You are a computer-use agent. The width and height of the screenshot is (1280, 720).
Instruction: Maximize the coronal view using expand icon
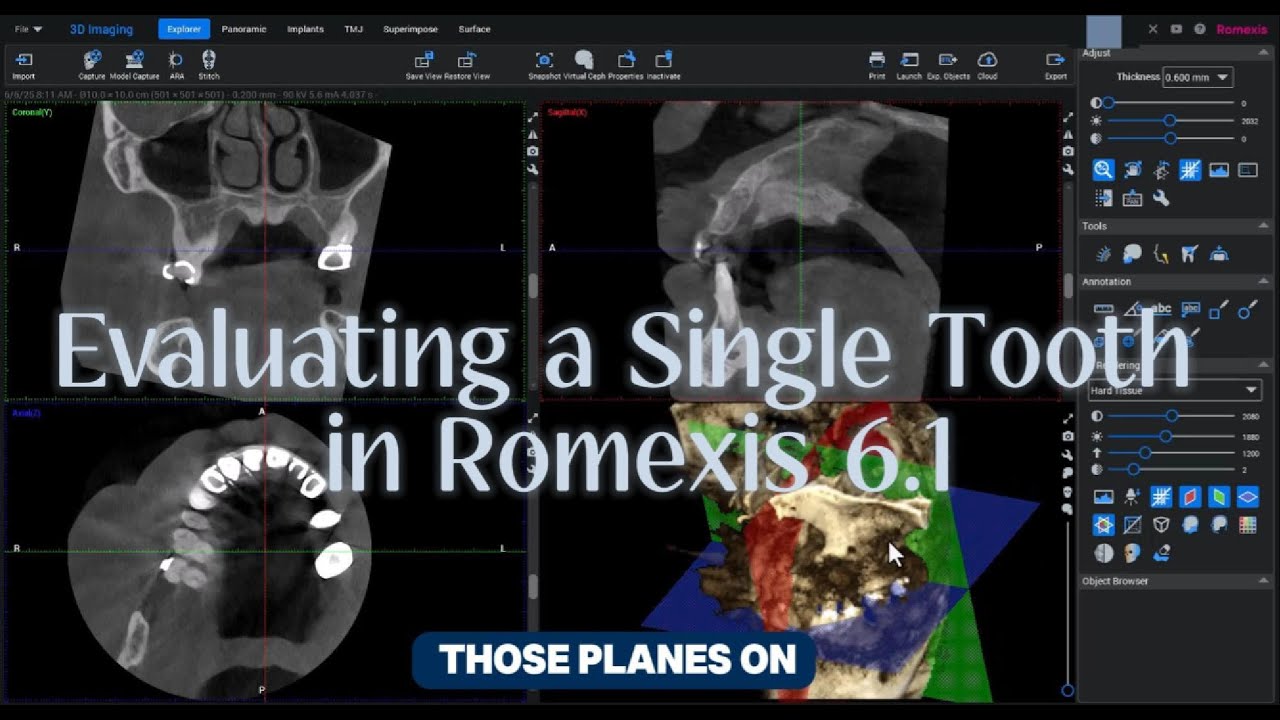(x=533, y=117)
